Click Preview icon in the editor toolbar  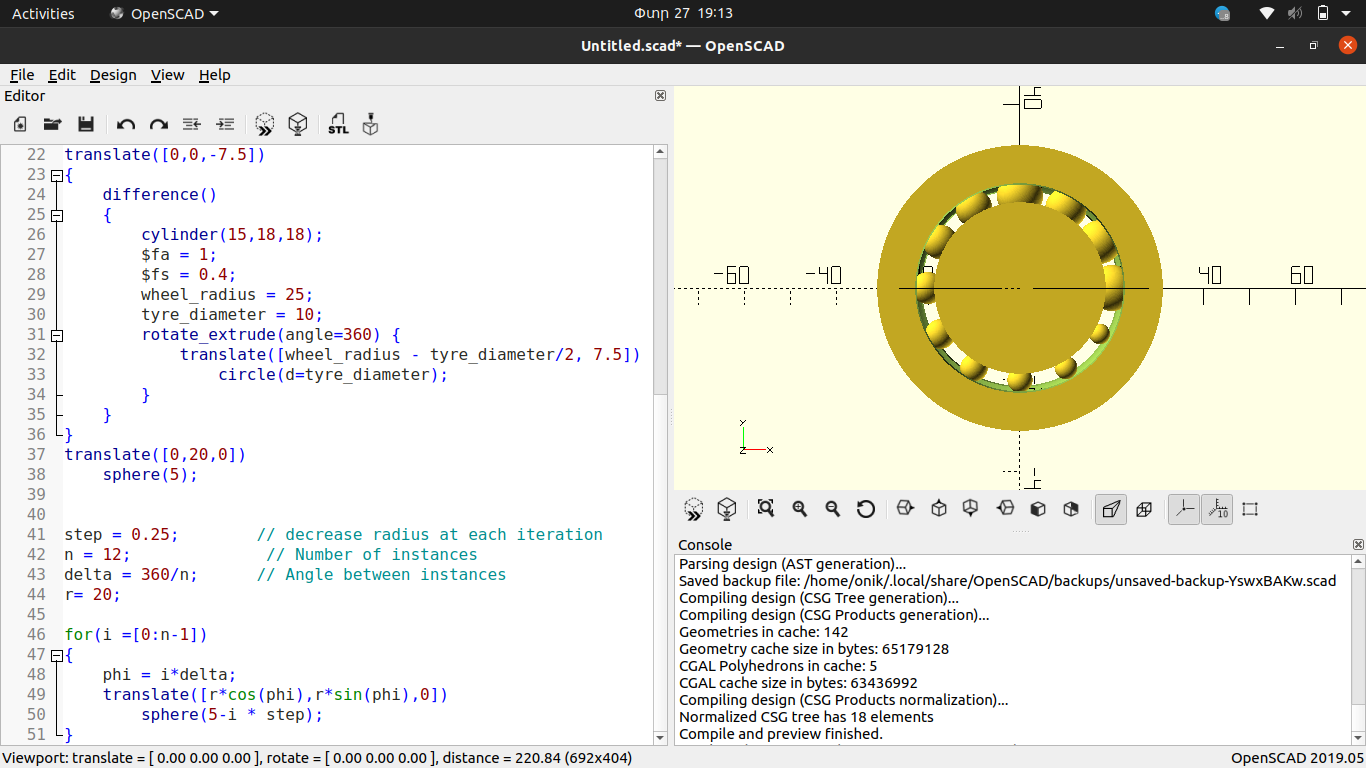pyautogui.click(x=264, y=124)
